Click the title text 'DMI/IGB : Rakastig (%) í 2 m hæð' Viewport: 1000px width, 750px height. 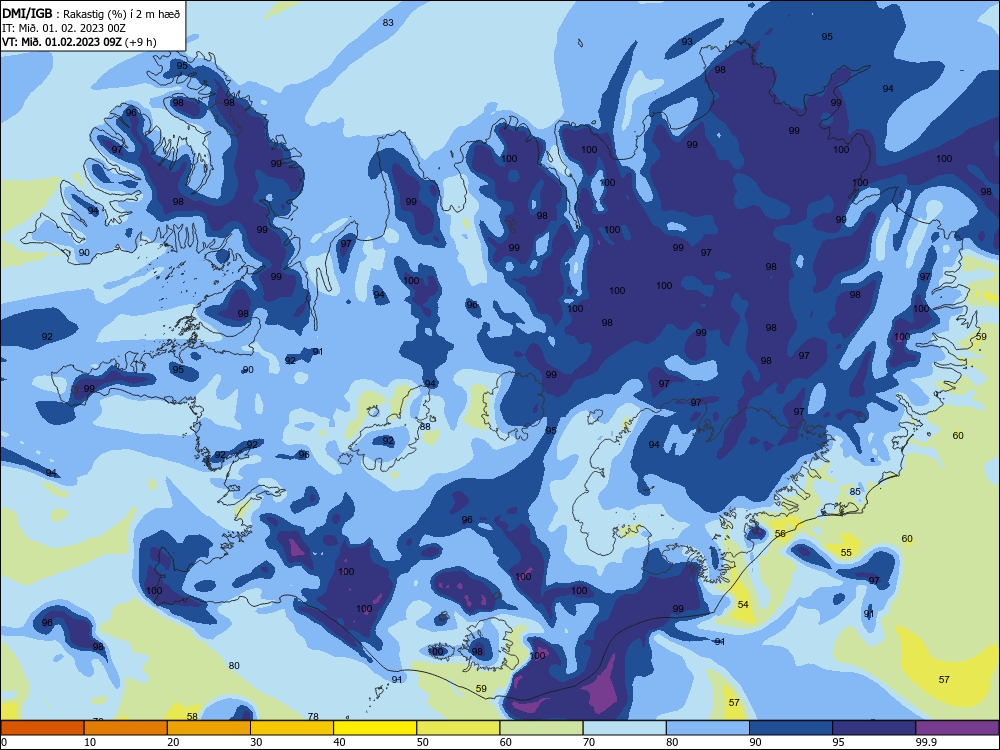[x=91, y=13]
